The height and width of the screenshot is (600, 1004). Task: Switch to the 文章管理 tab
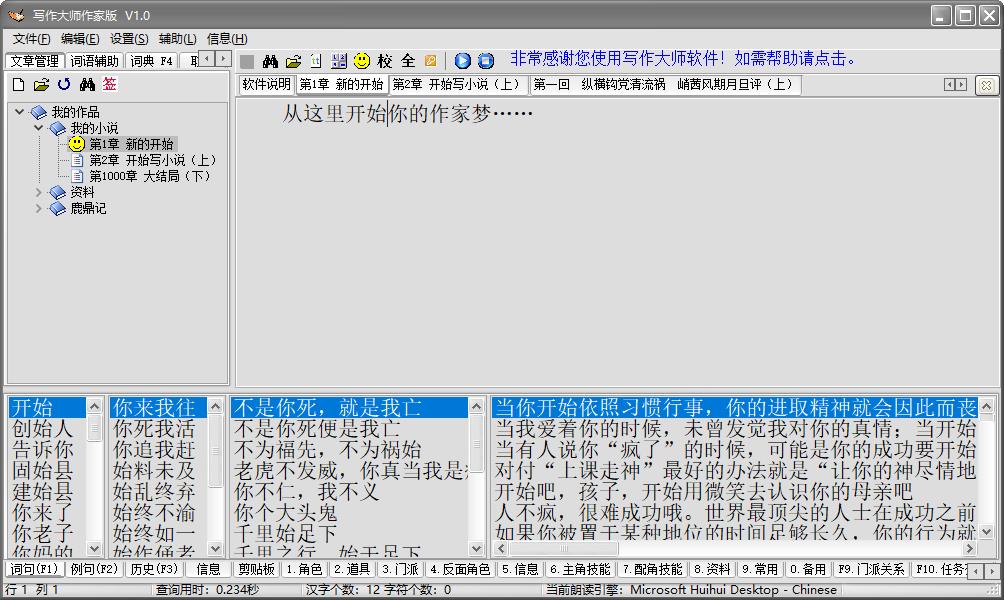(35, 61)
